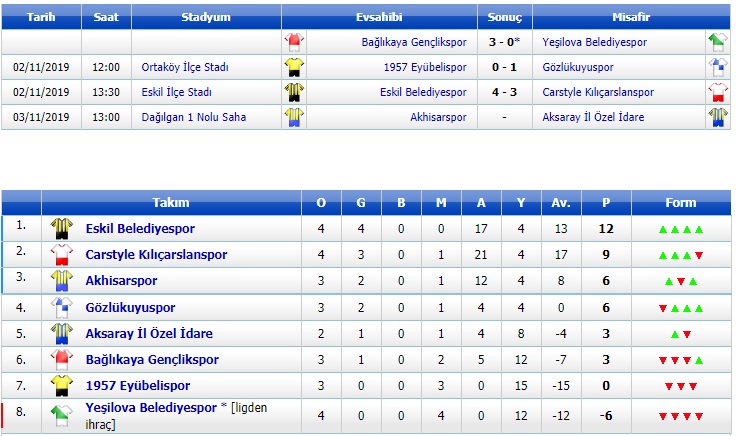Image resolution: width=737 pixels, height=436 pixels.
Task: Open Dağılgan 1 Nolu Saha link
Action: pos(194,117)
